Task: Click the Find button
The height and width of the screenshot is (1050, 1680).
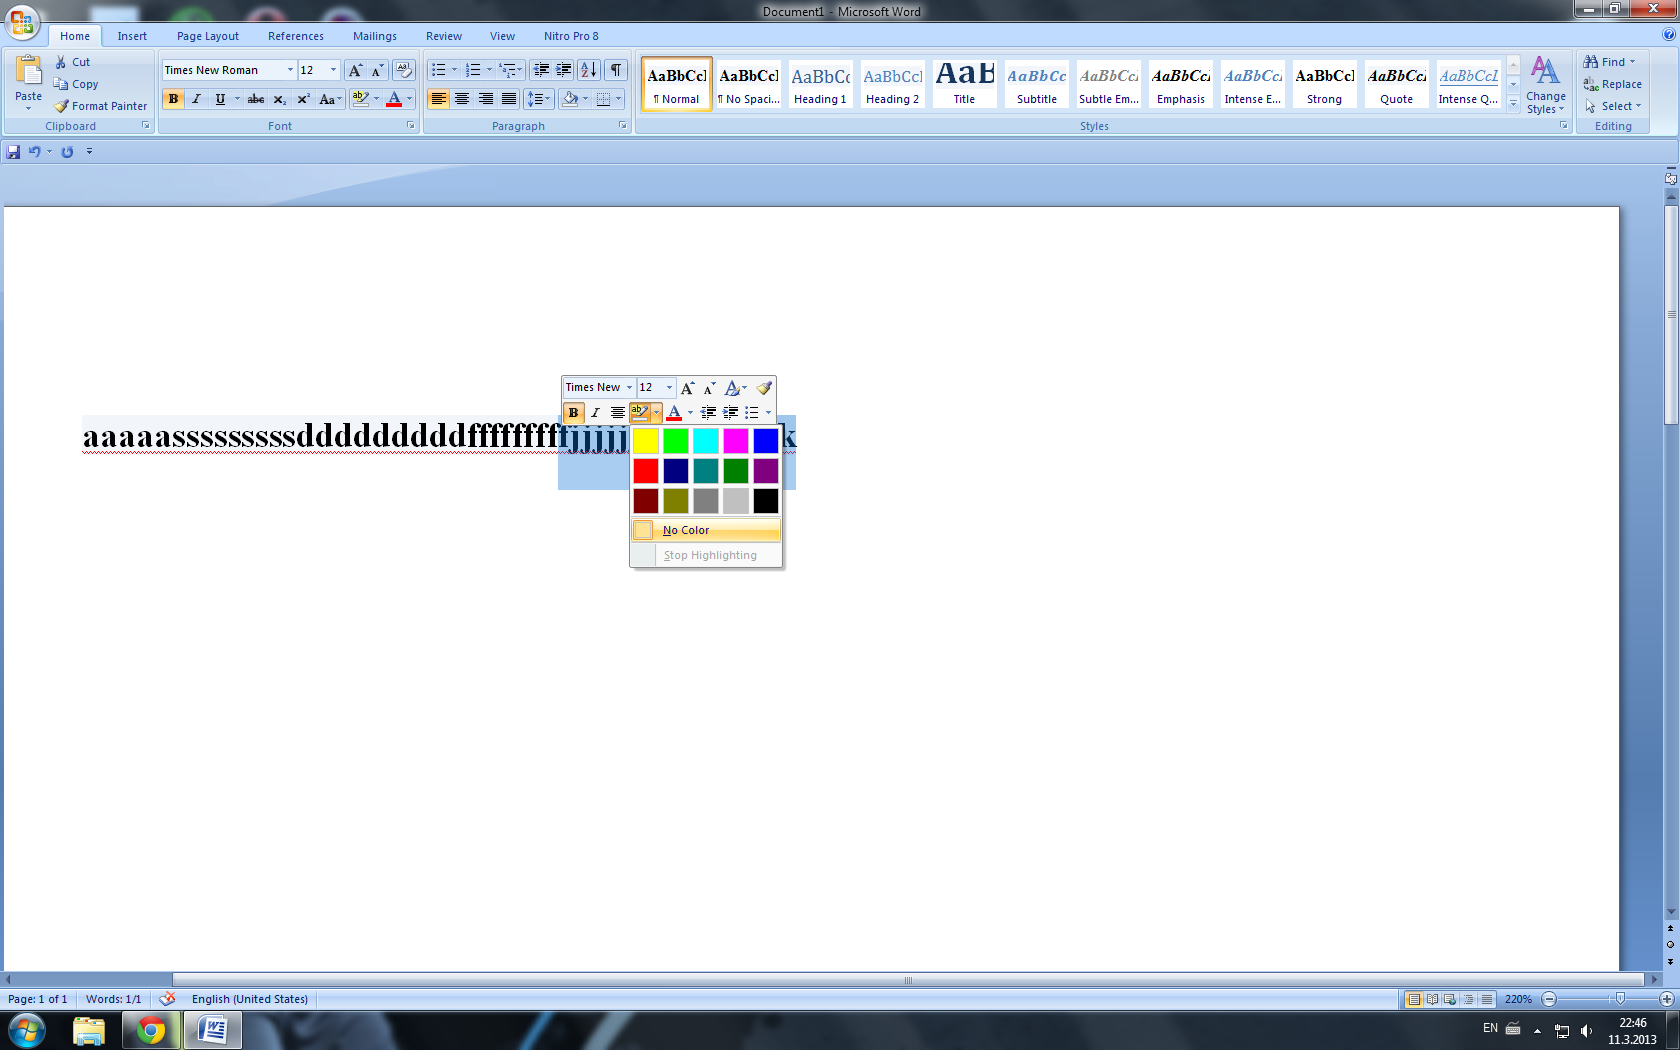Action: click(1609, 62)
